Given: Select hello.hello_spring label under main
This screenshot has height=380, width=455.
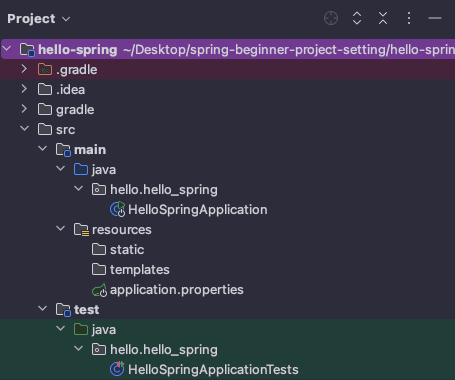Looking at the screenshot, I should click(164, 190).
